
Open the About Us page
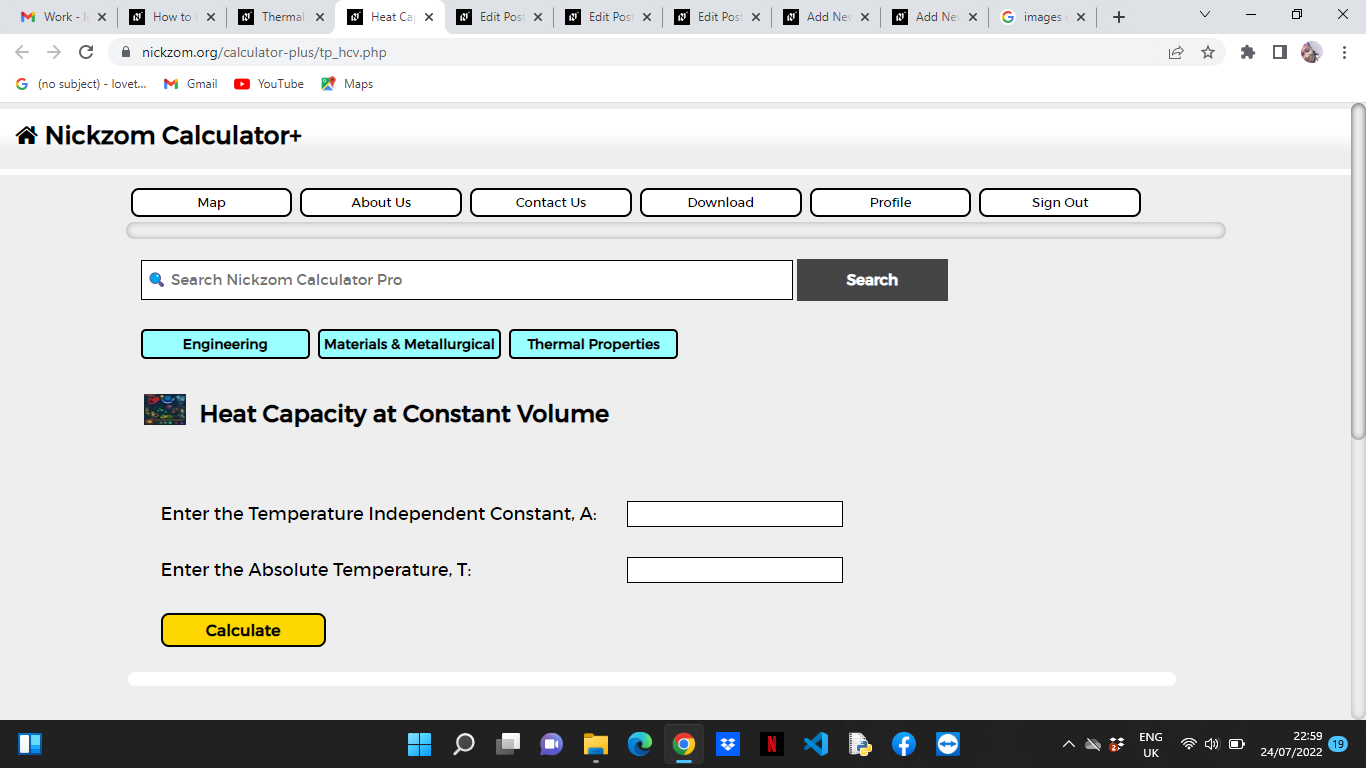[x=381, y=202]
